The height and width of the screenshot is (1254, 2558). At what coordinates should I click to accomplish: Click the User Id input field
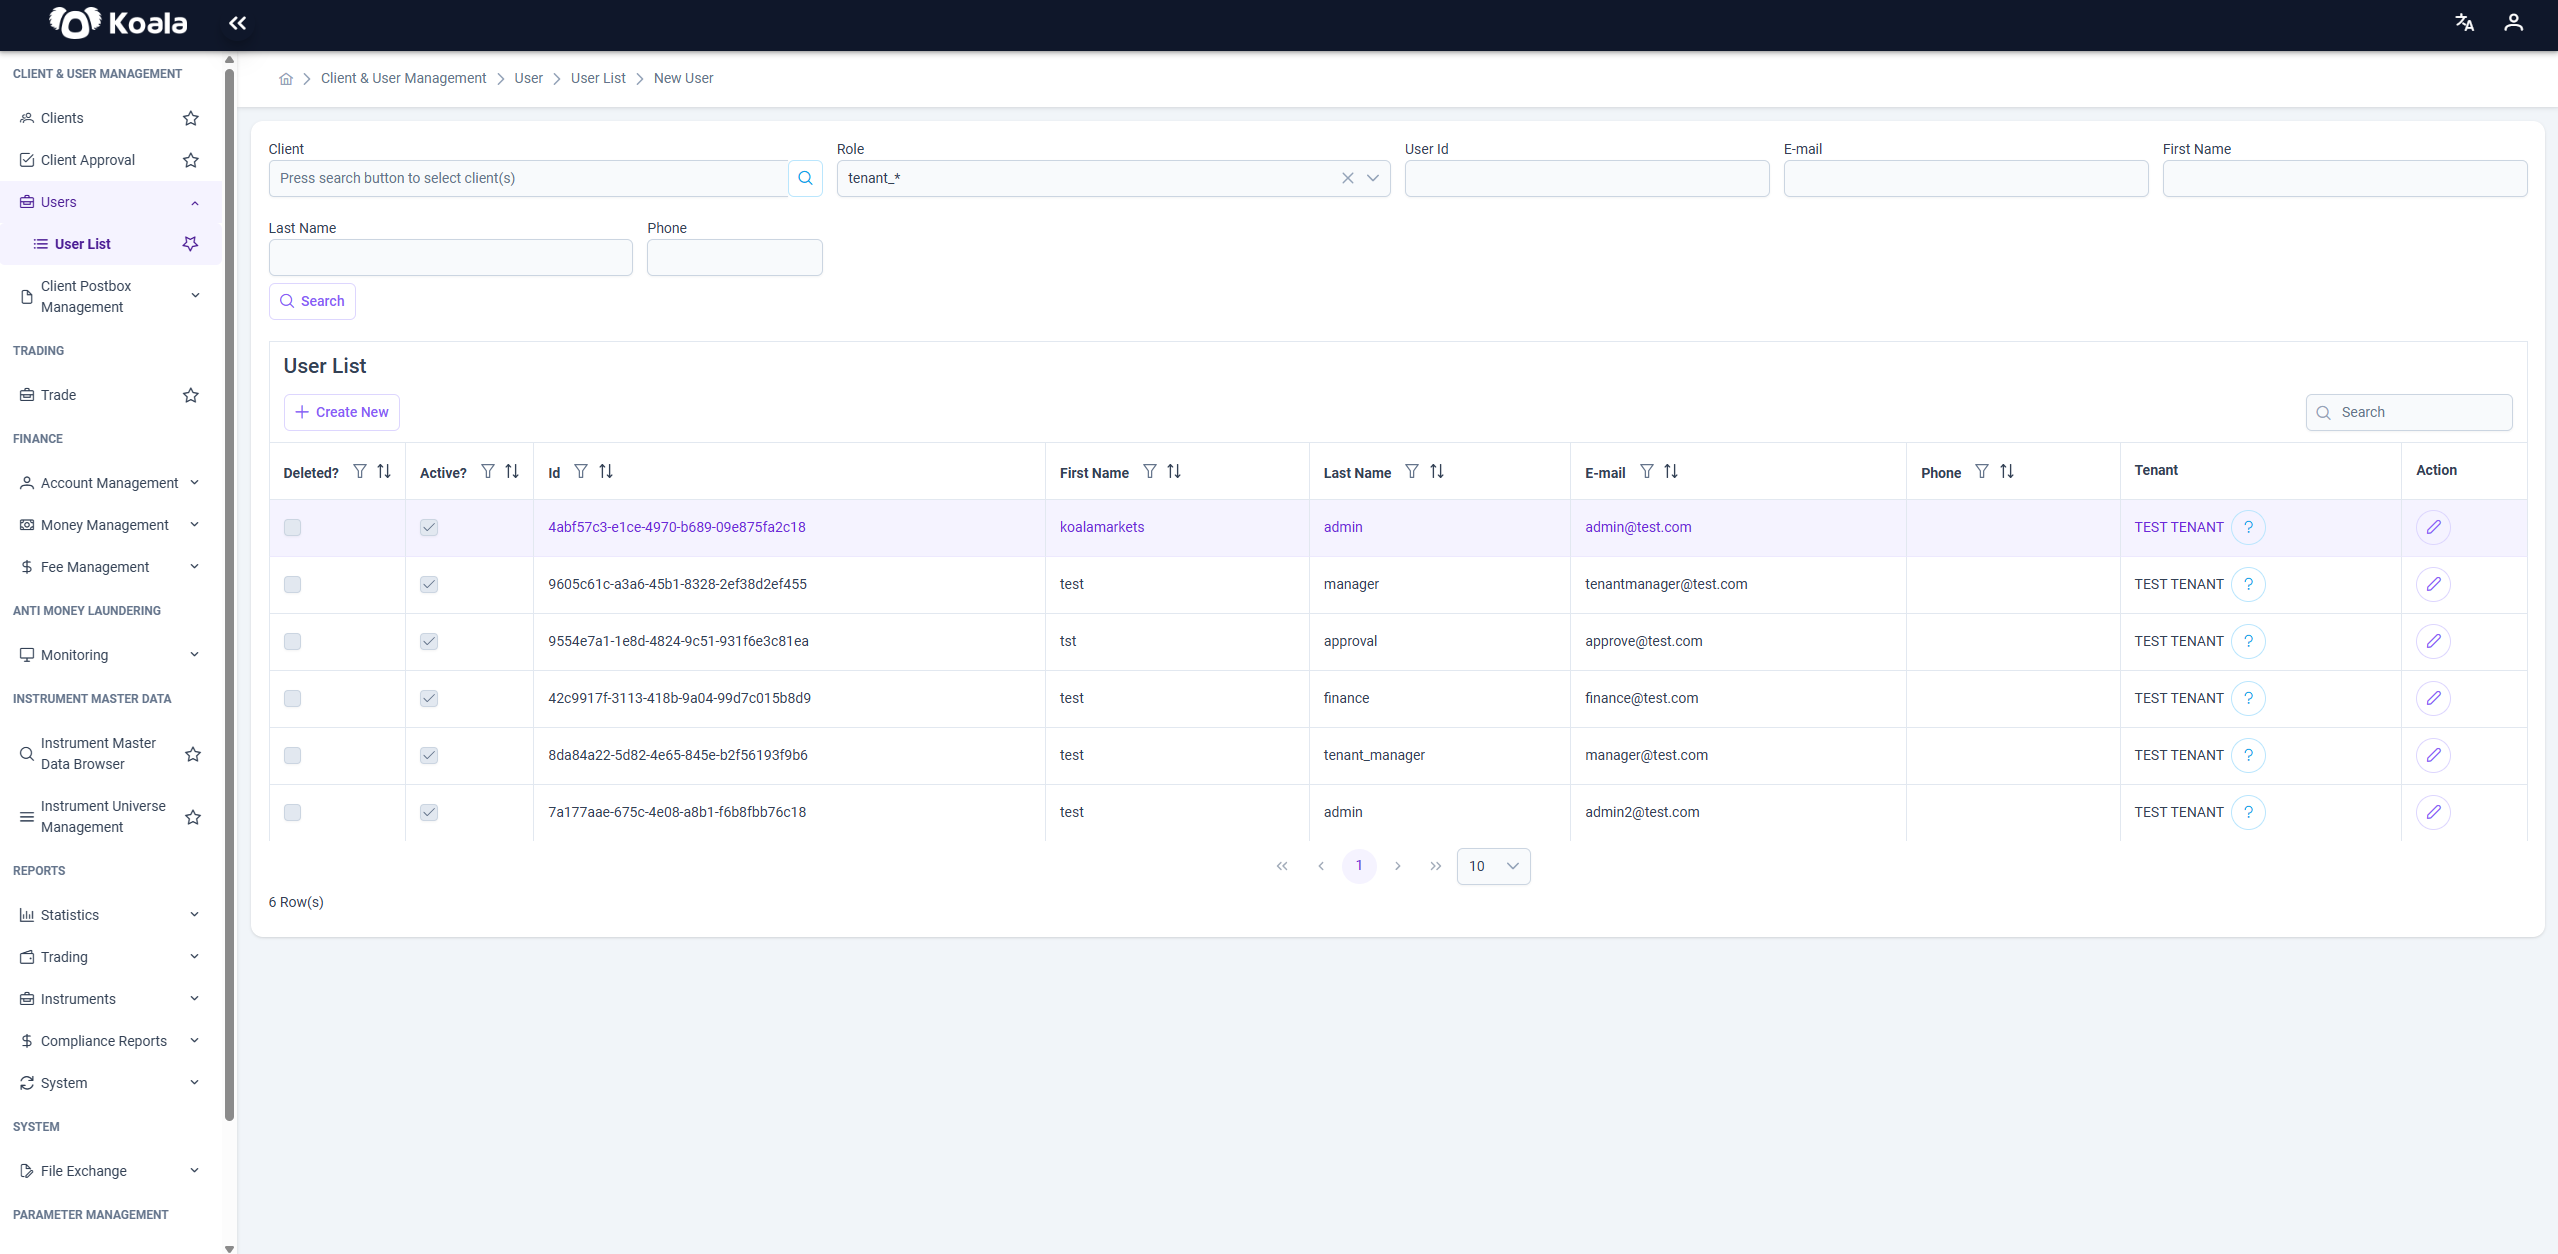coord(1587,178)
